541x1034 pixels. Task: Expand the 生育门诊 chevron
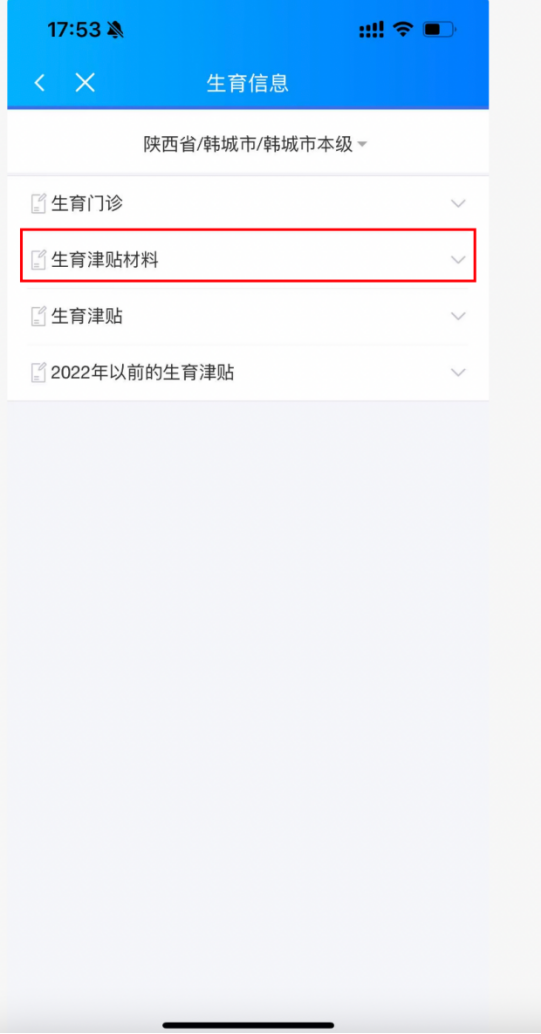click(x=458, y=204)
